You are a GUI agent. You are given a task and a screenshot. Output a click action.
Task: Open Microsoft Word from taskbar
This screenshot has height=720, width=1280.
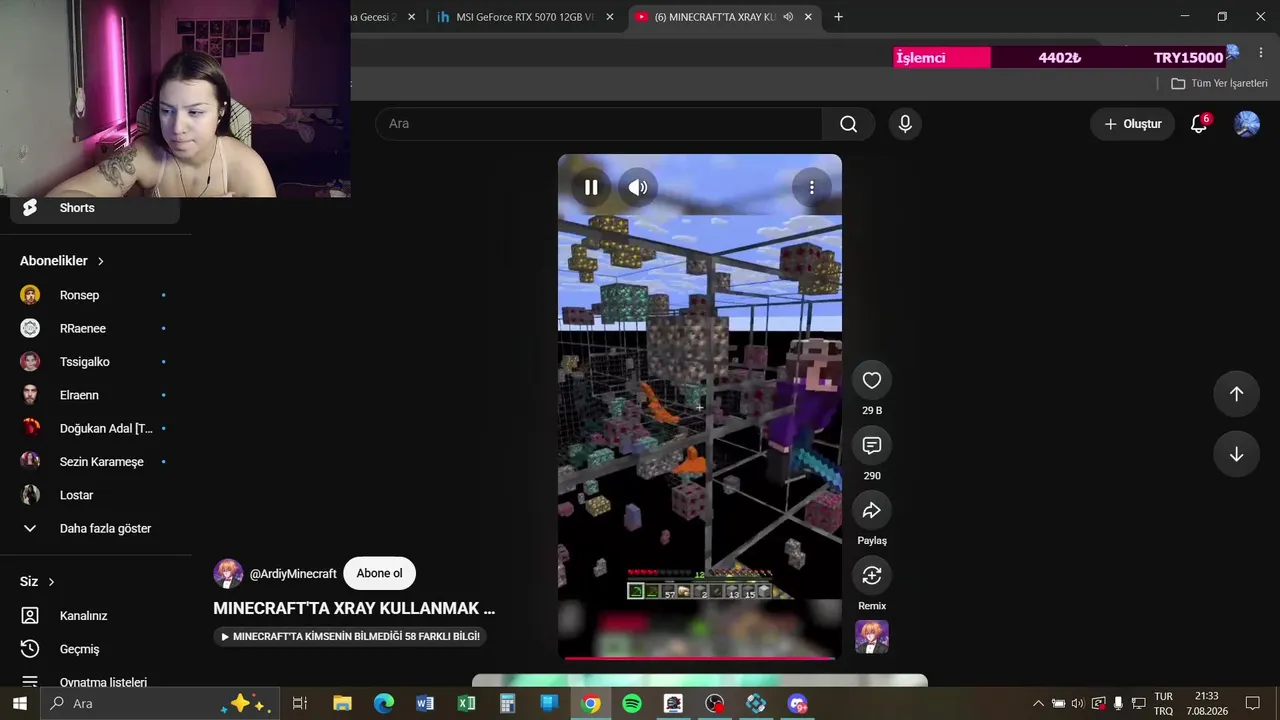425,704
